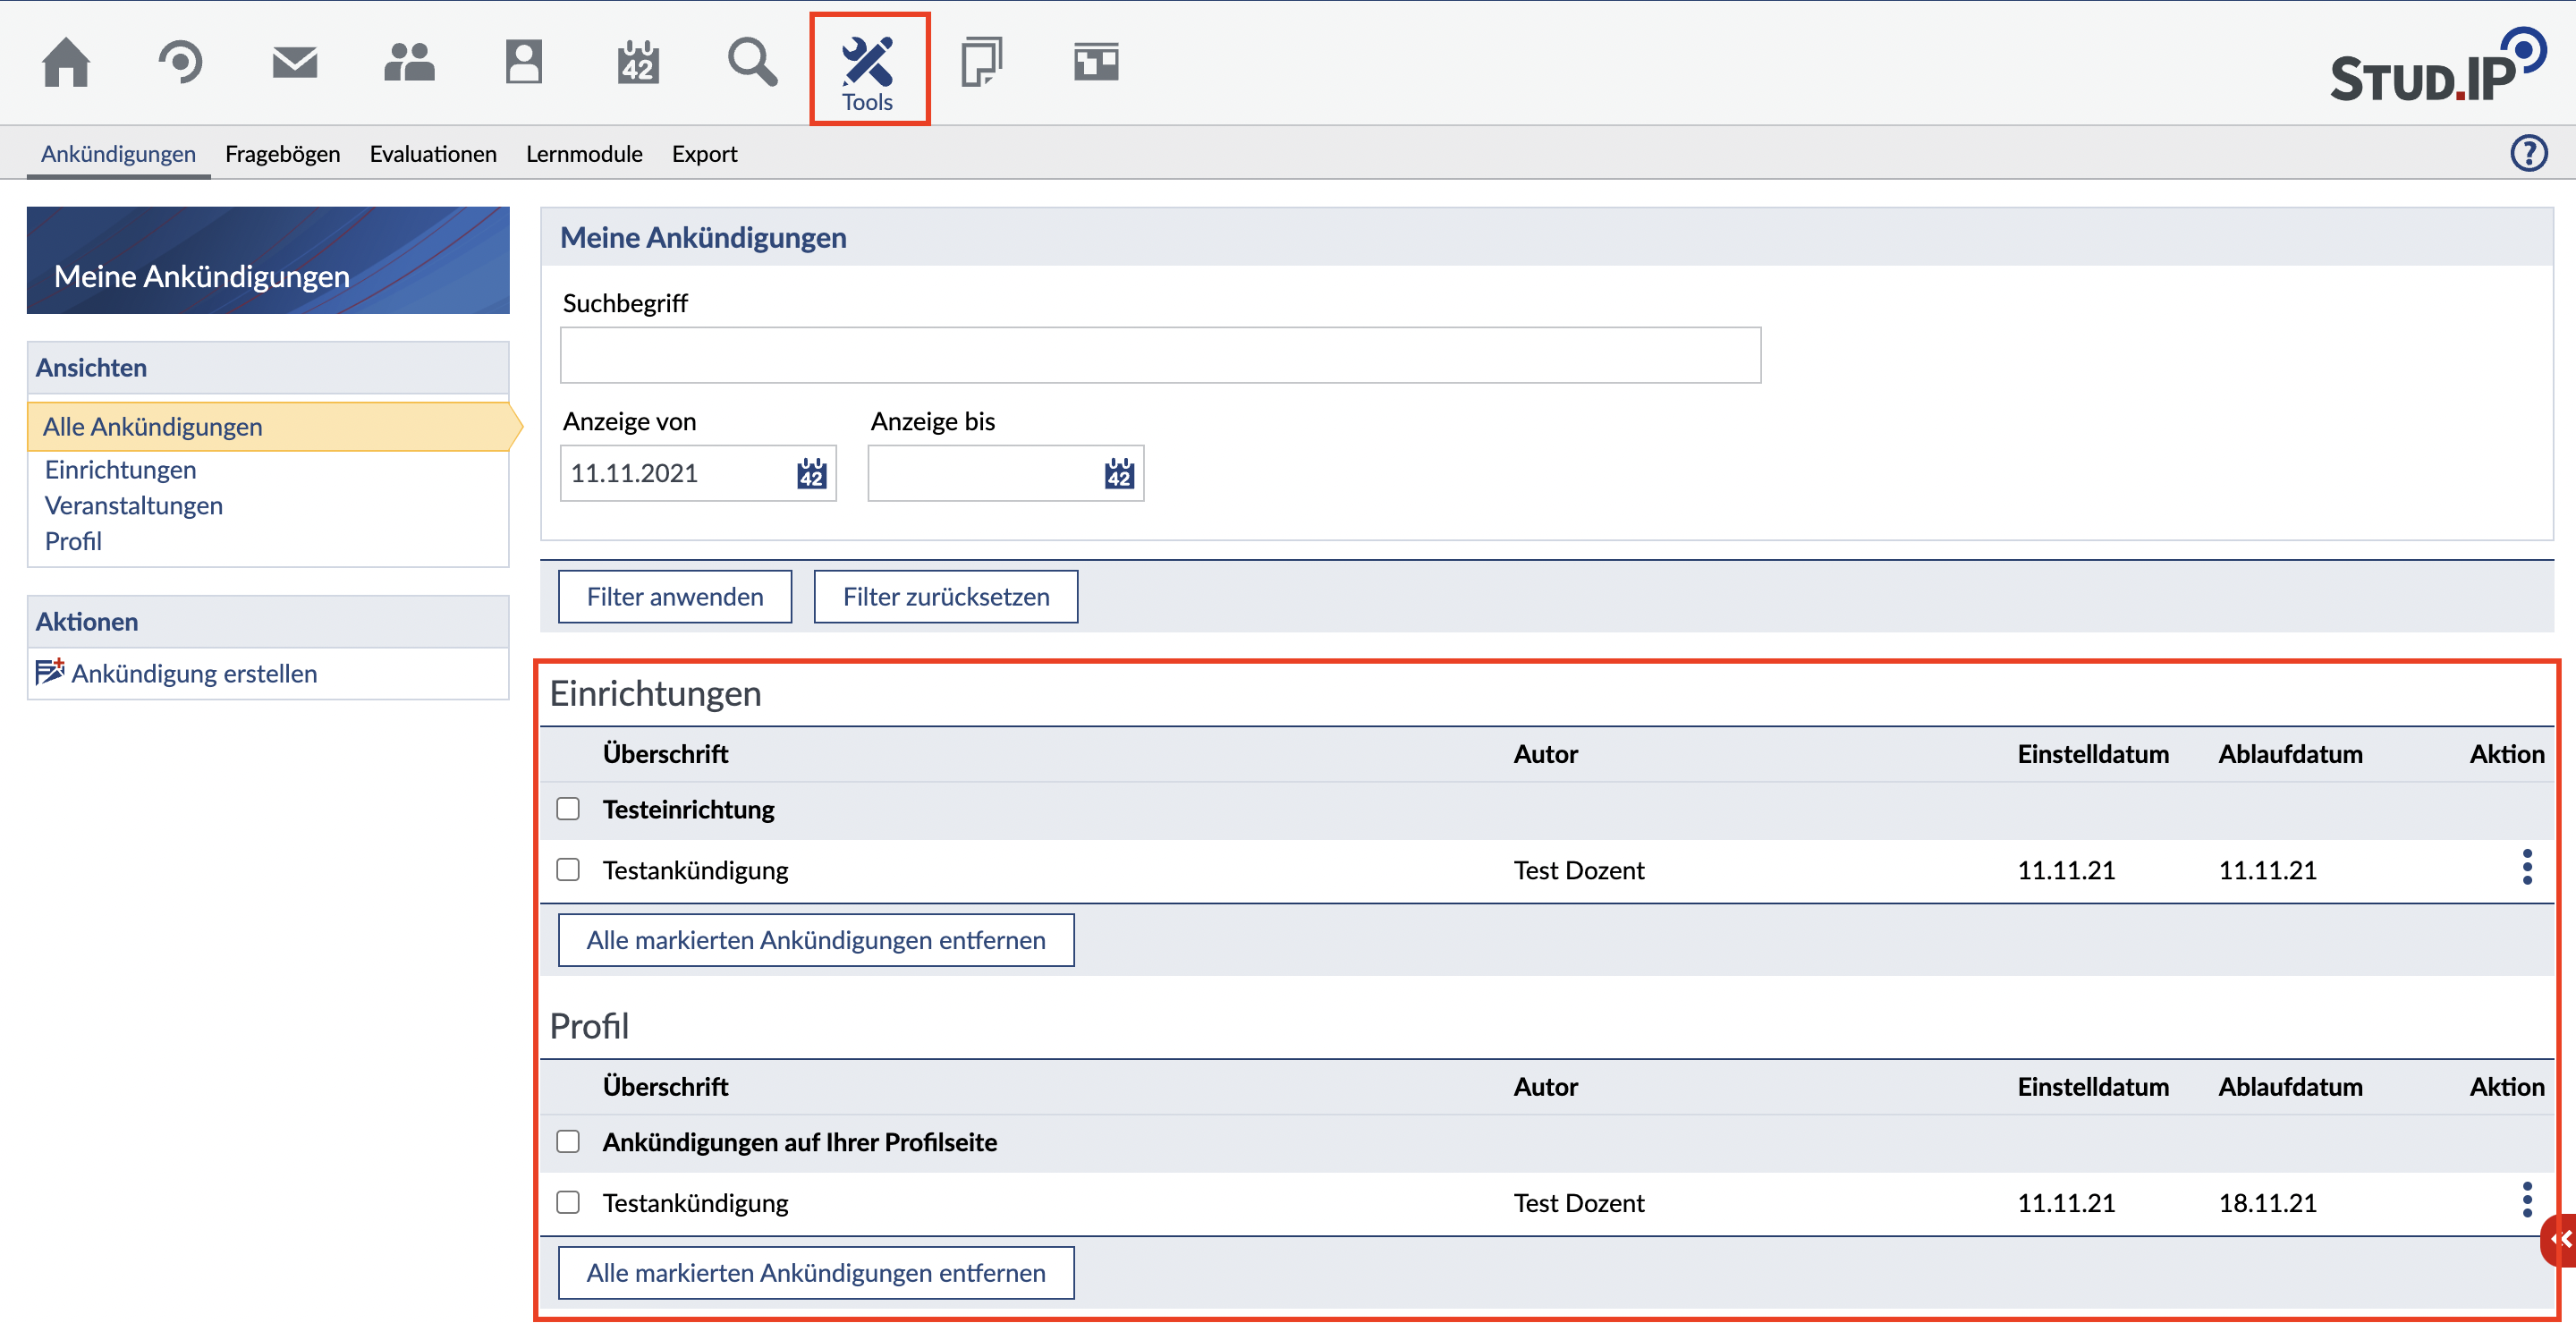Check the Testeinrichtung group checkbox
Screen dimensions: 2576x1323
click(x=568, y=808)
